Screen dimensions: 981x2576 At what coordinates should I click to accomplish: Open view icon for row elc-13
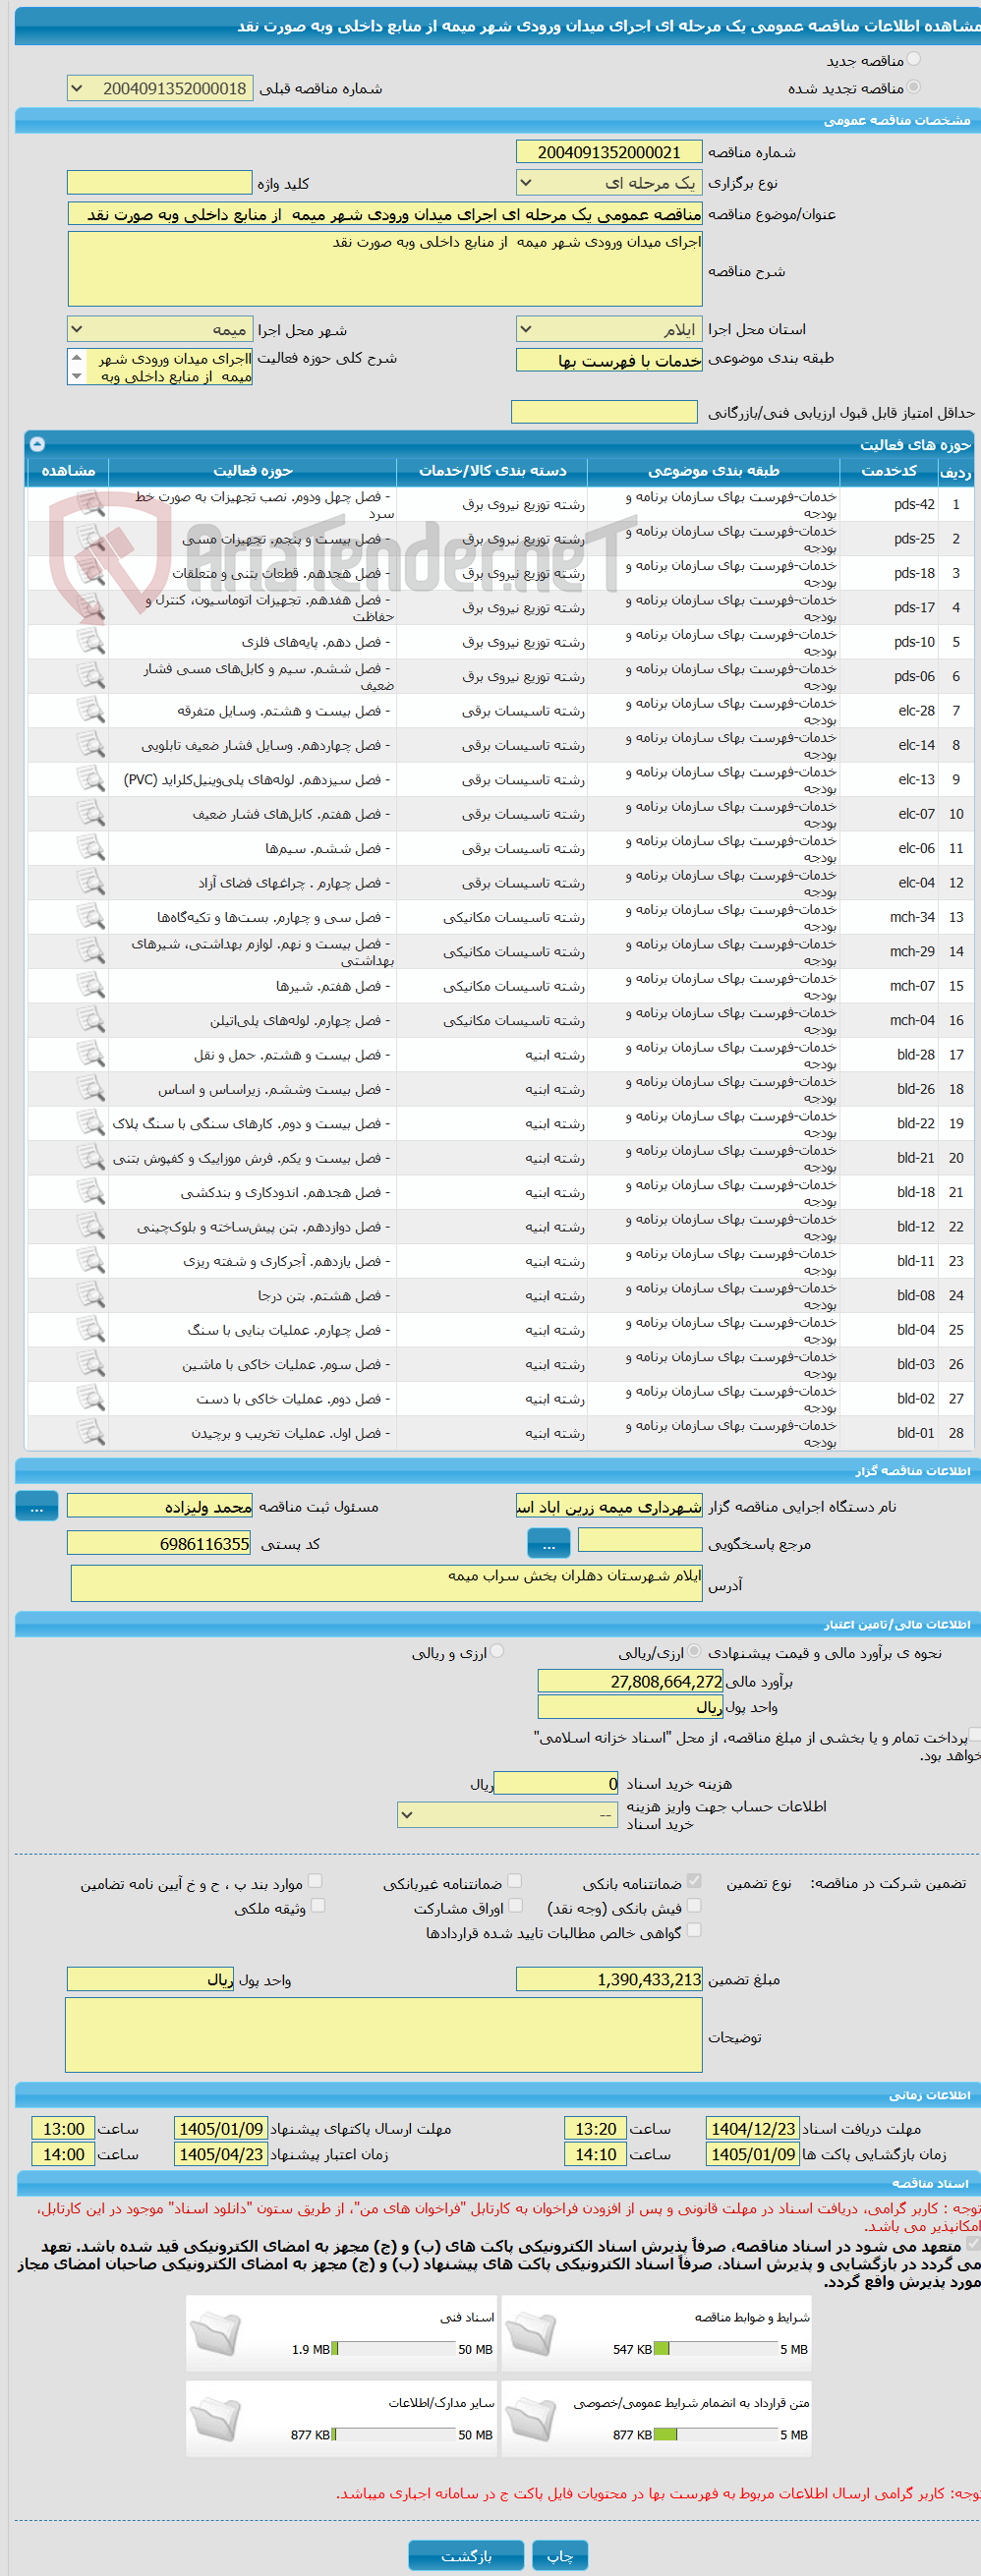tap(90, 779)
